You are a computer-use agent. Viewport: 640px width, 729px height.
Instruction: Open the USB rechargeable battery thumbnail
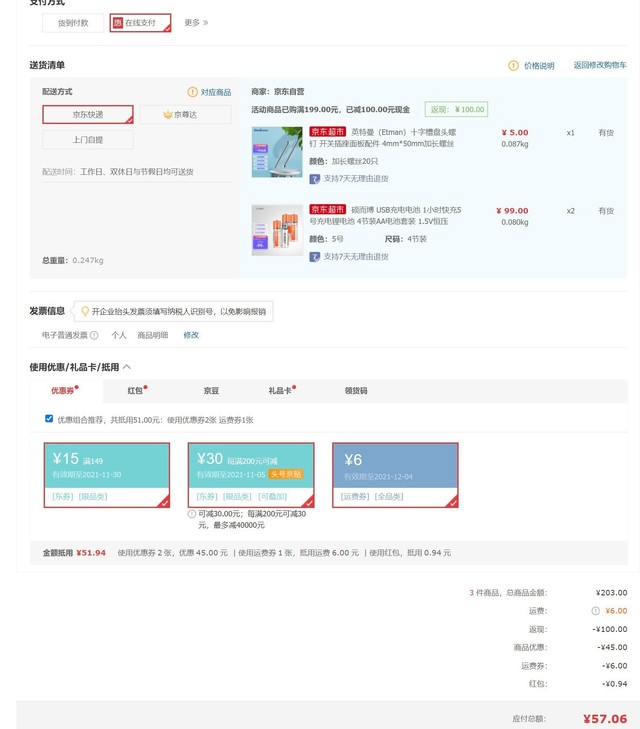[277, 230]
